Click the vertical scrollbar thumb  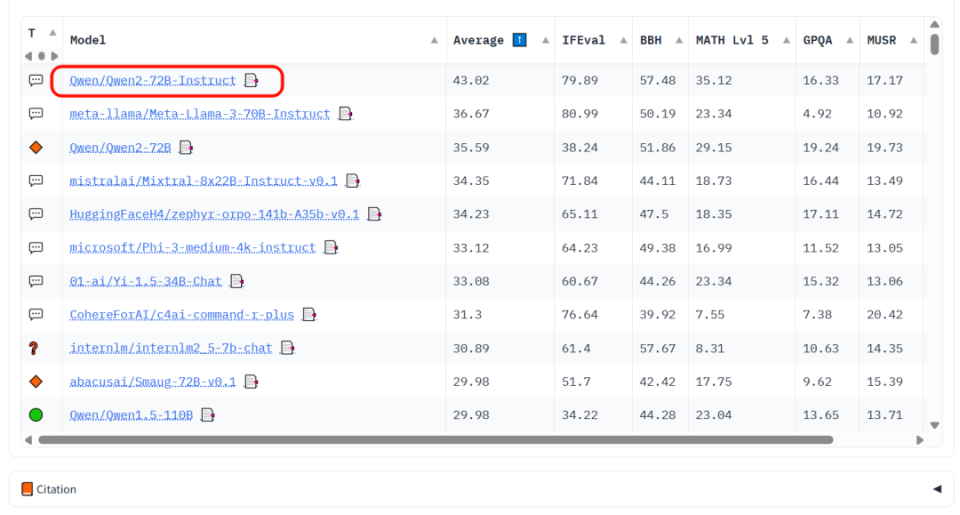tap(934, 44)
